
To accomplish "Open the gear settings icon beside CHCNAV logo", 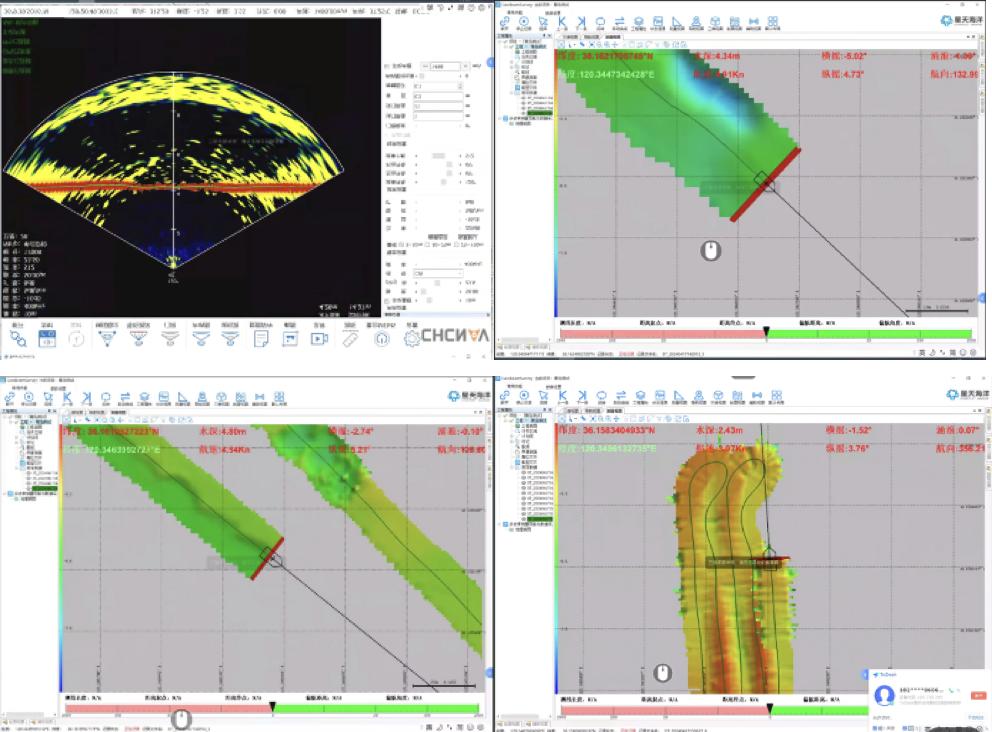I will coord(412,338).
